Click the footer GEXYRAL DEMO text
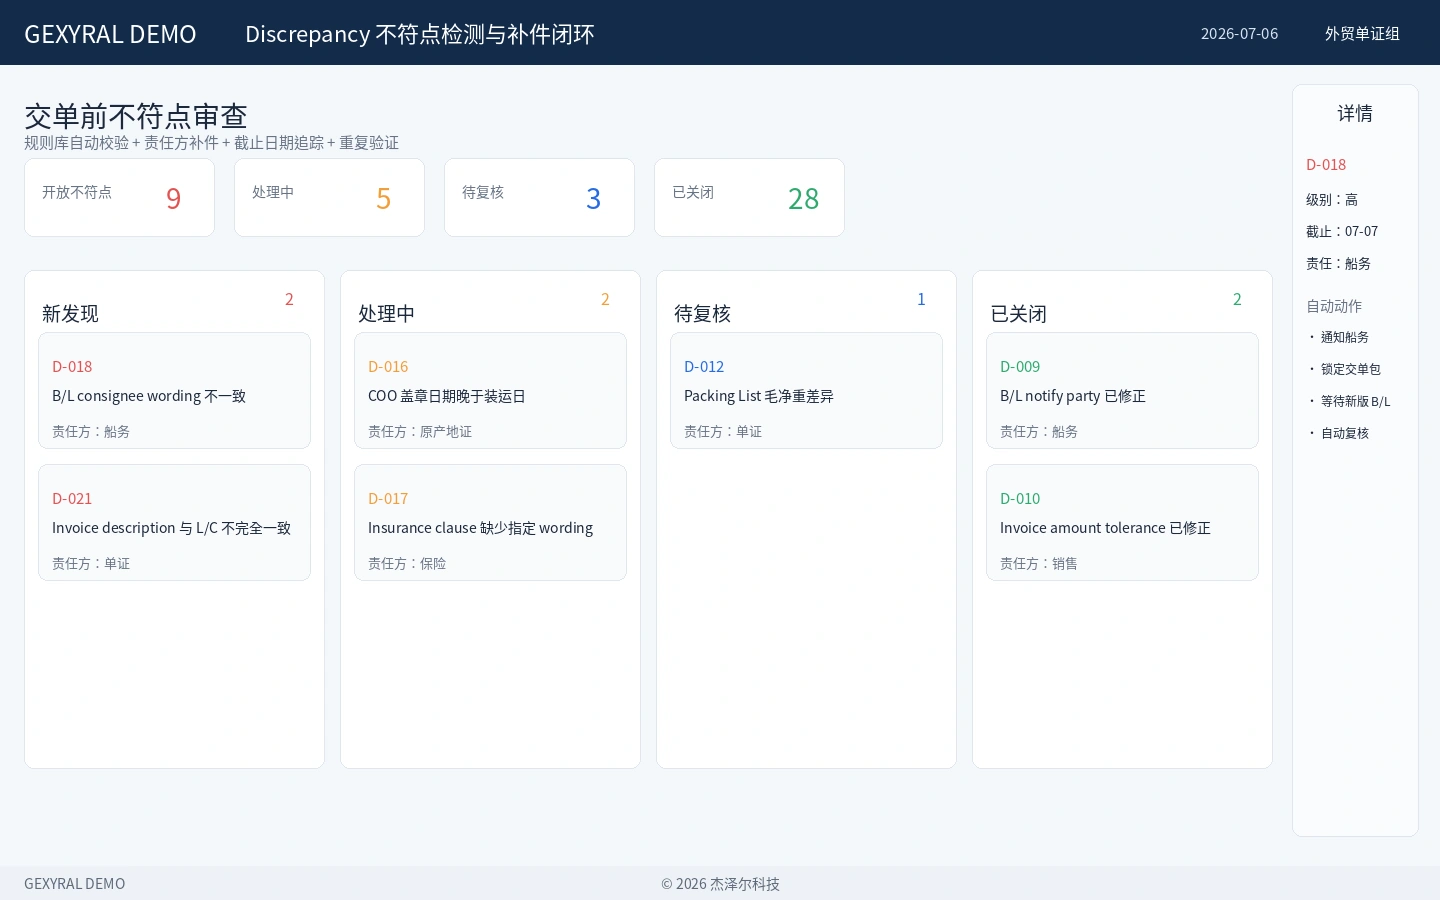The width and height of the screenshot is (1440, 900). [75, 884]
